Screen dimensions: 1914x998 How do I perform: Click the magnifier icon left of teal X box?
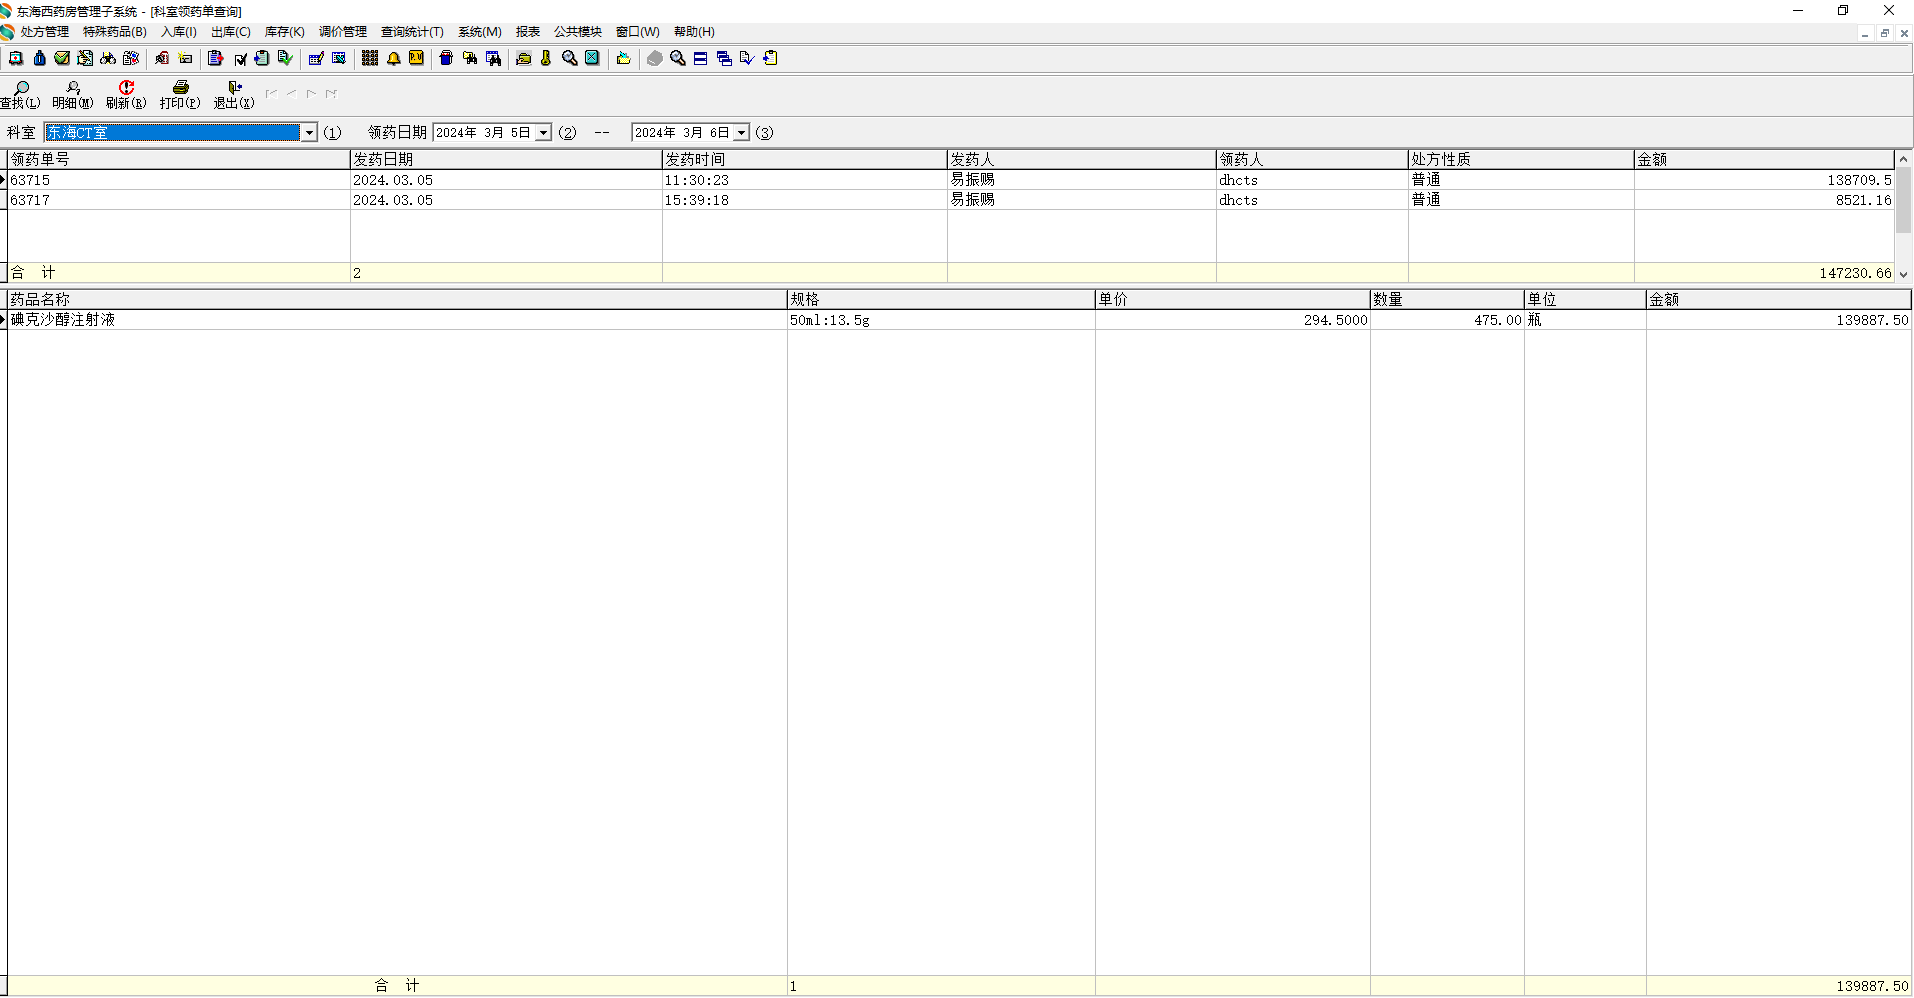(x=569, y=59)
